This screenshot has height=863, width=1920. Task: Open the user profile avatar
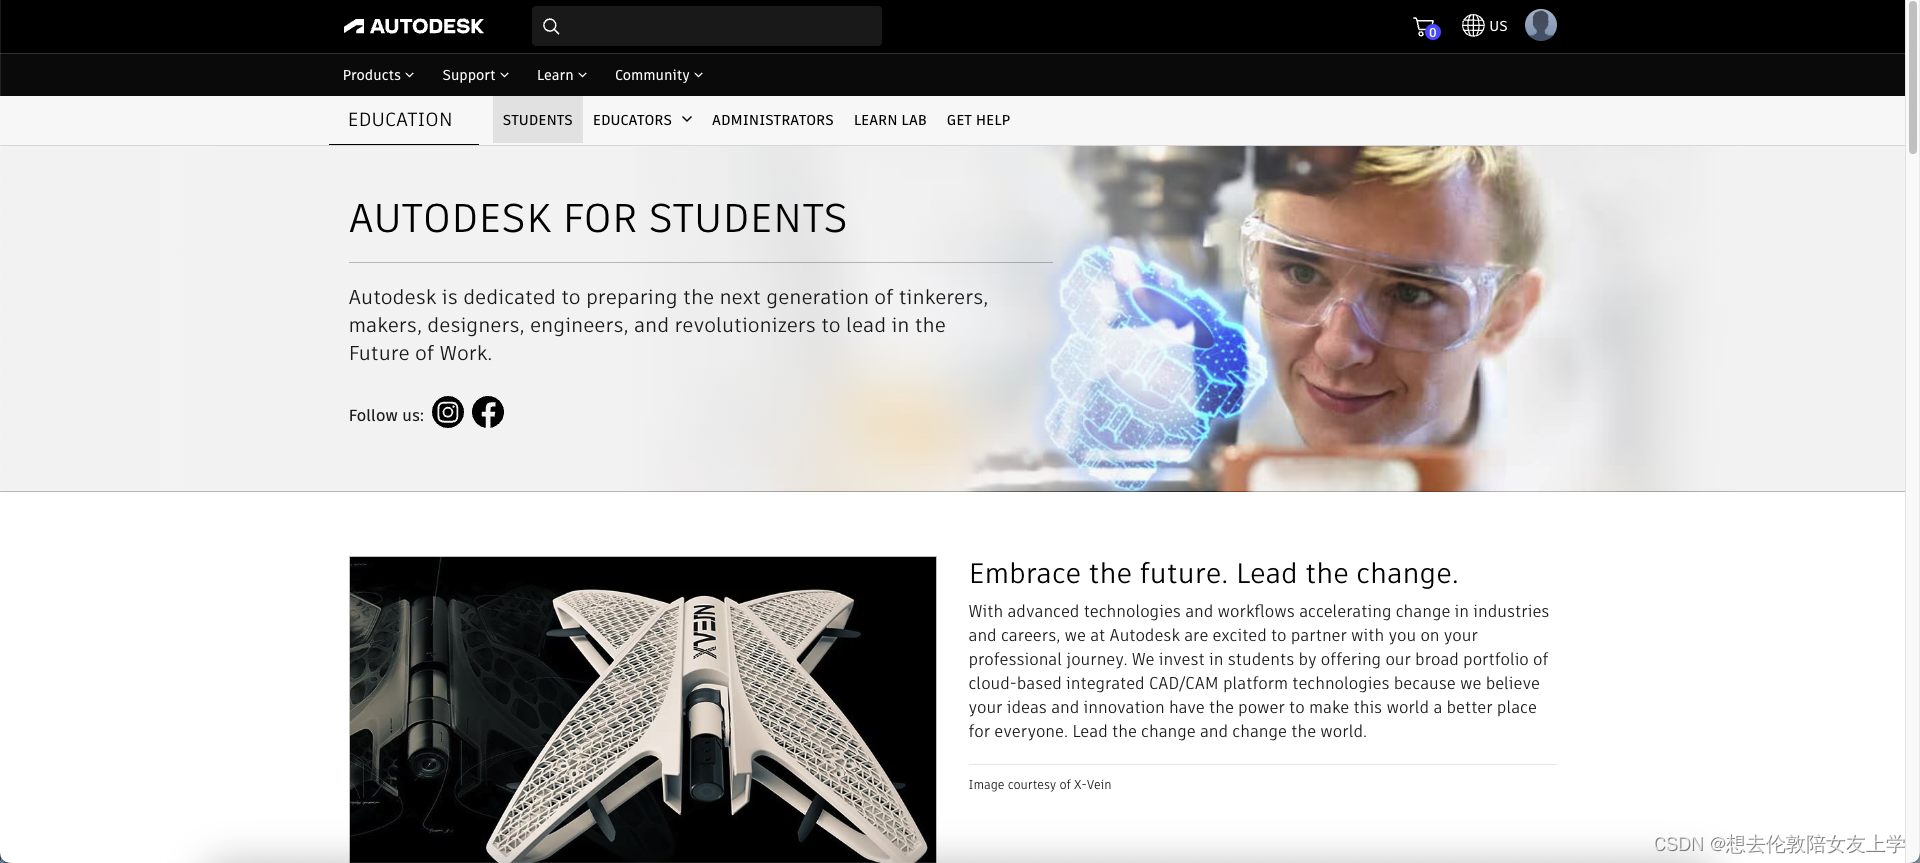[x=1540, y=25]
